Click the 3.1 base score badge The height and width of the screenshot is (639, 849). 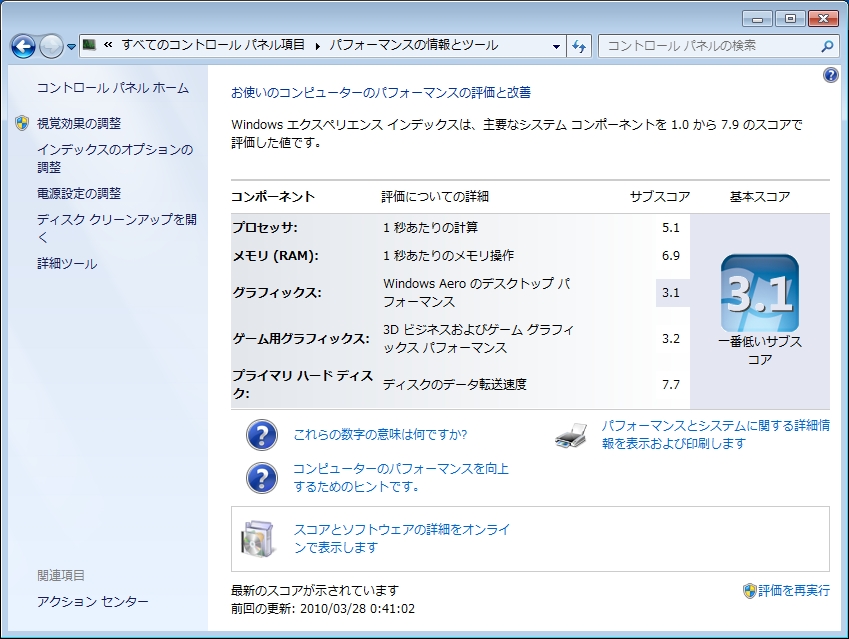pos(760,293)
